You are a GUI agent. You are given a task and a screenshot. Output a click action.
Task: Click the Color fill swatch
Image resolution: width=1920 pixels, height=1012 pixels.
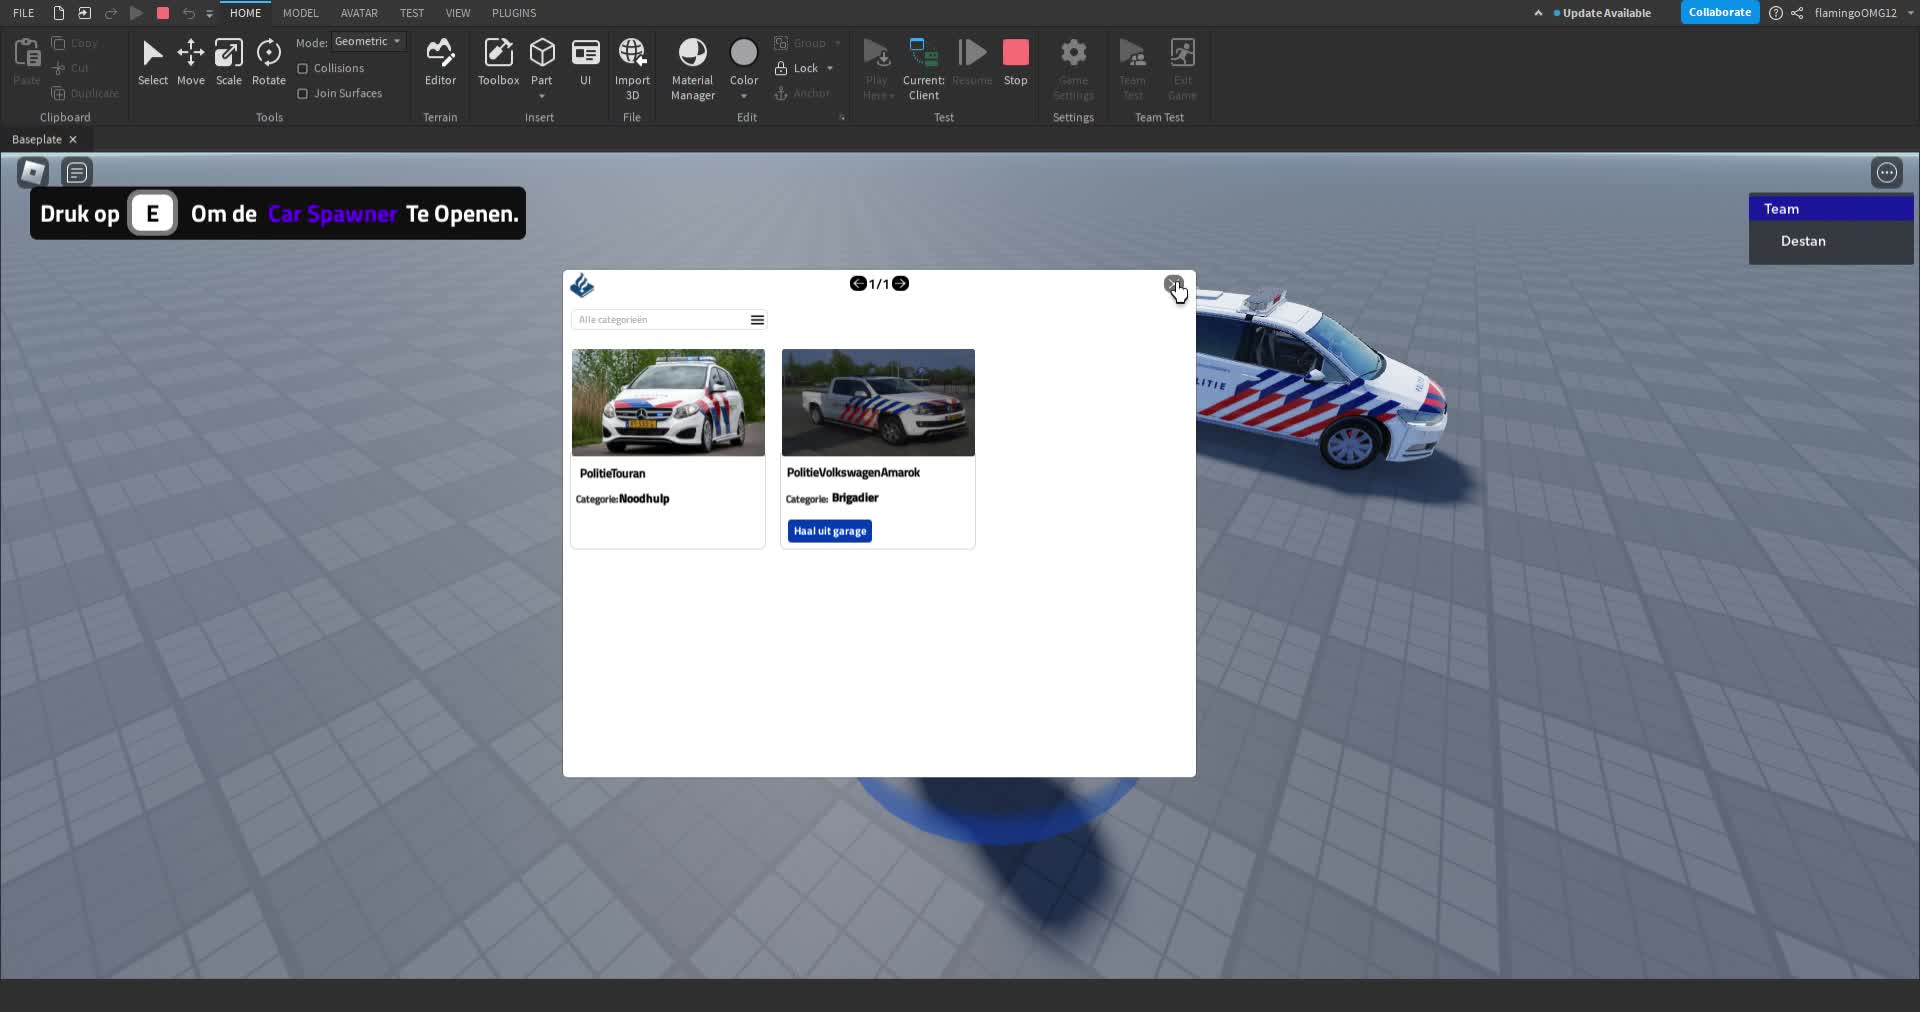(x=743, y=53)
